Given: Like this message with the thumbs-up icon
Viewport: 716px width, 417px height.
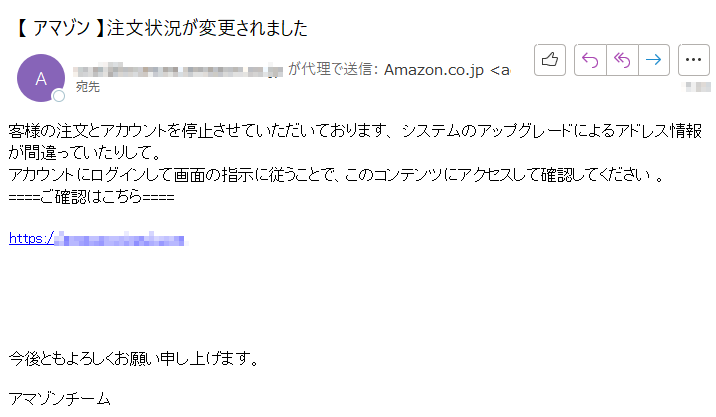Looking at the screenshot, I should [x=550, y=60].
